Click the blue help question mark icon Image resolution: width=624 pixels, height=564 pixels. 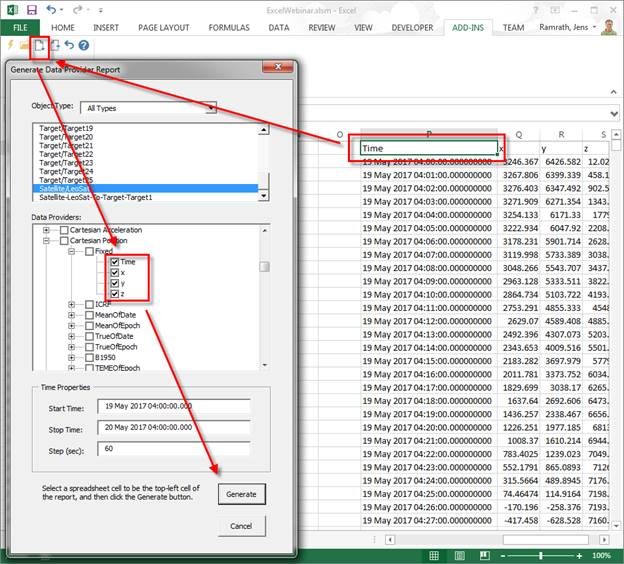pyautogui.click(x=84, y=45)
